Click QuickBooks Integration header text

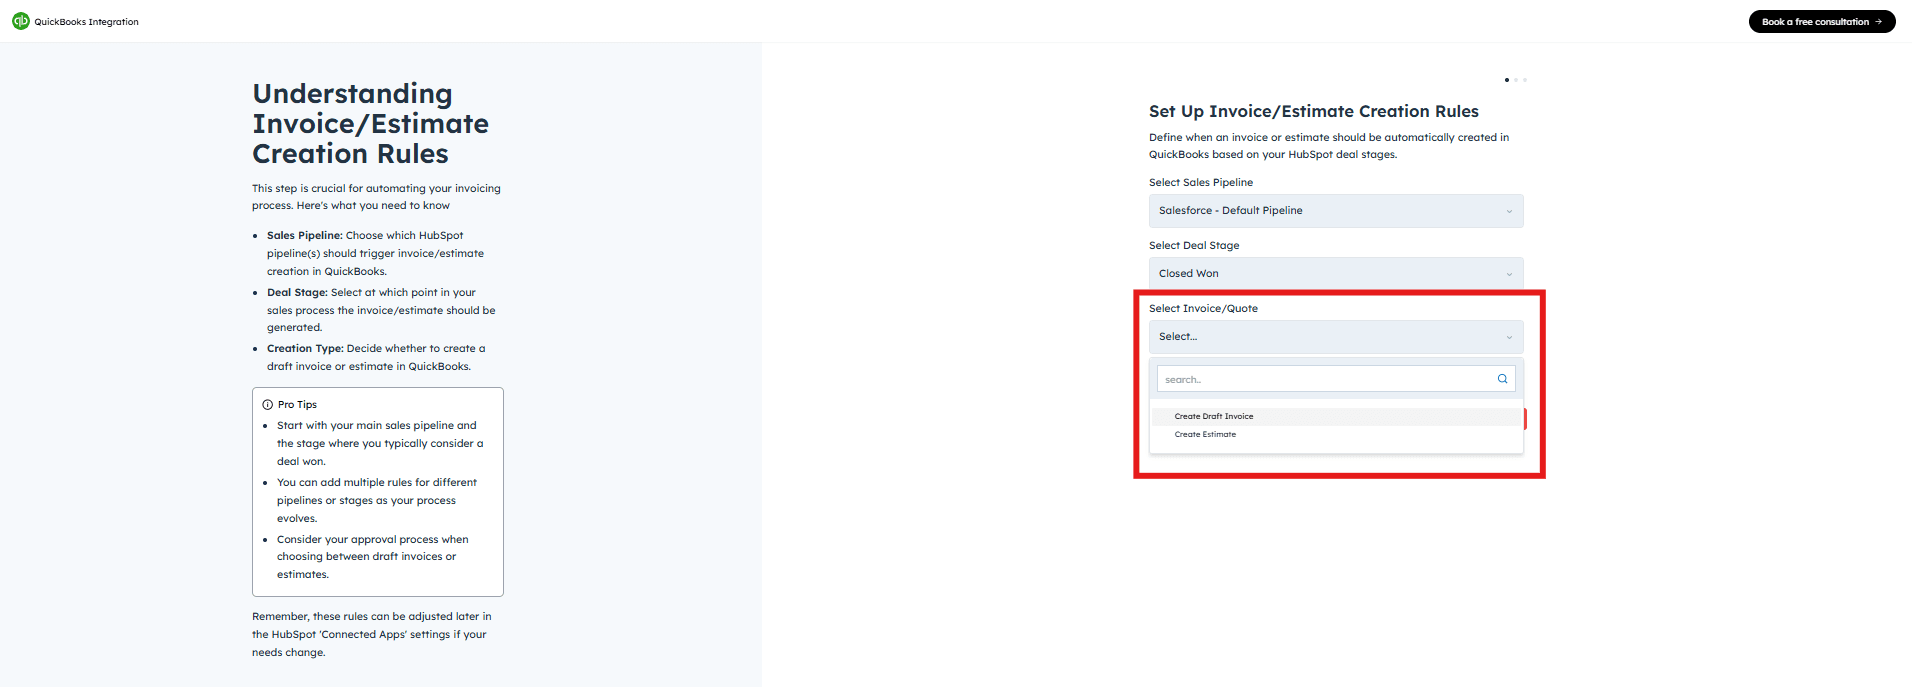pos(87,22)
